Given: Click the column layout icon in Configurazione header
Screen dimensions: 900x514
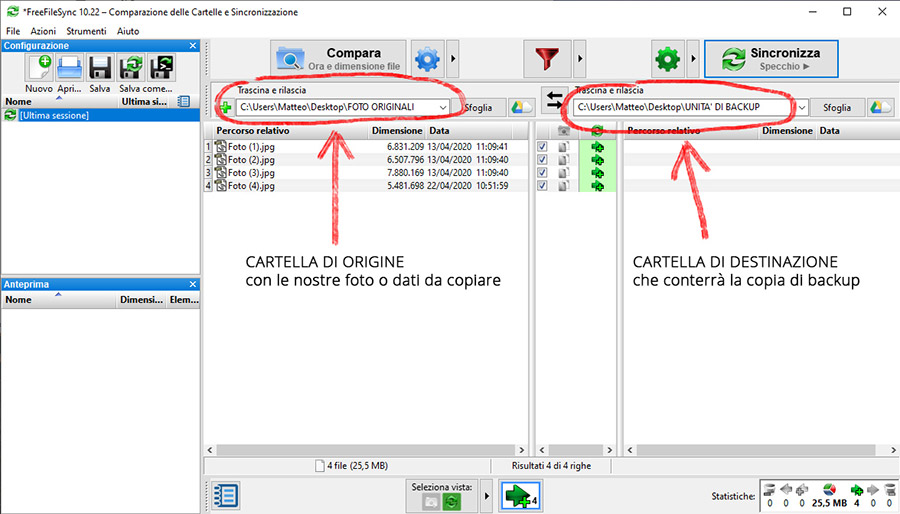Looking at the screenshot, I should 184,102.
